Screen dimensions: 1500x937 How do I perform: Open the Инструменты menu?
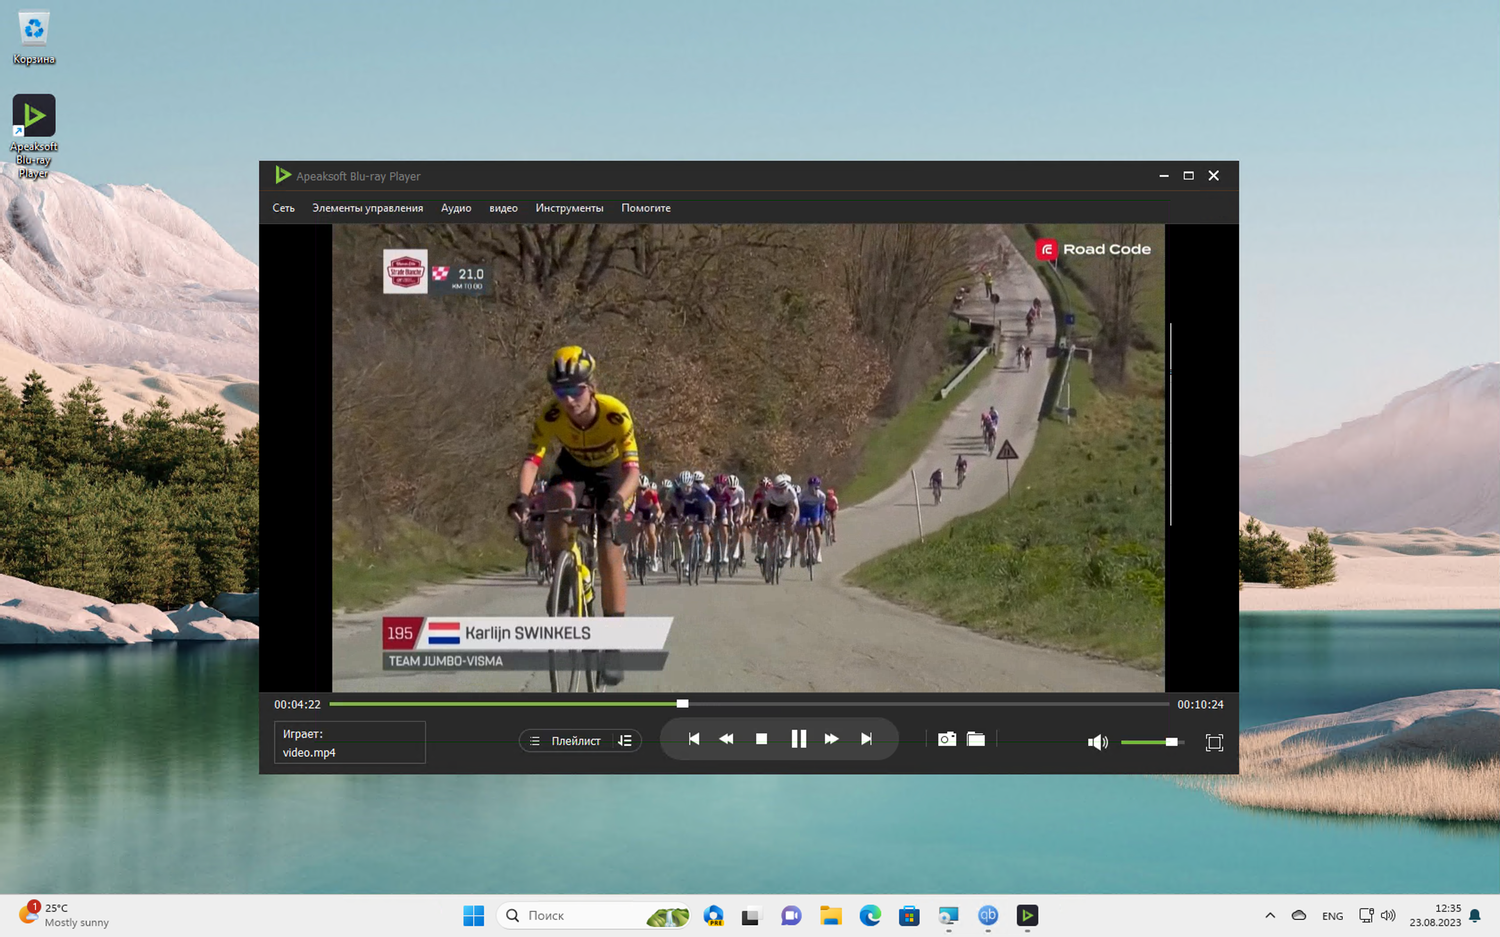(569, 208)
